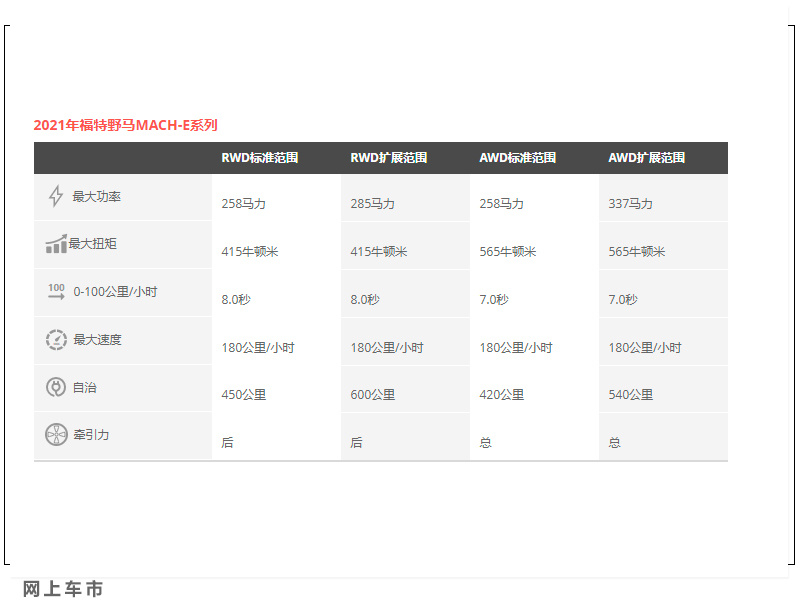Image resolution: width=800 pixels, height=600 pixels.
Task: Click the 最大扭矩 row label
Action: tap(93, 244)
